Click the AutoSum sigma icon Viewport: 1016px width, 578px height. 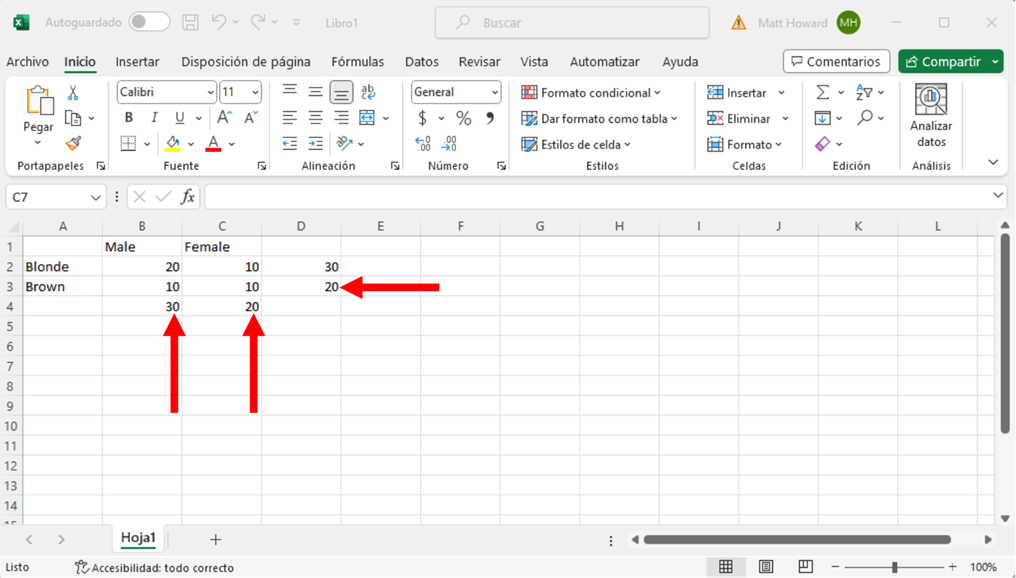tap(822, 92)
